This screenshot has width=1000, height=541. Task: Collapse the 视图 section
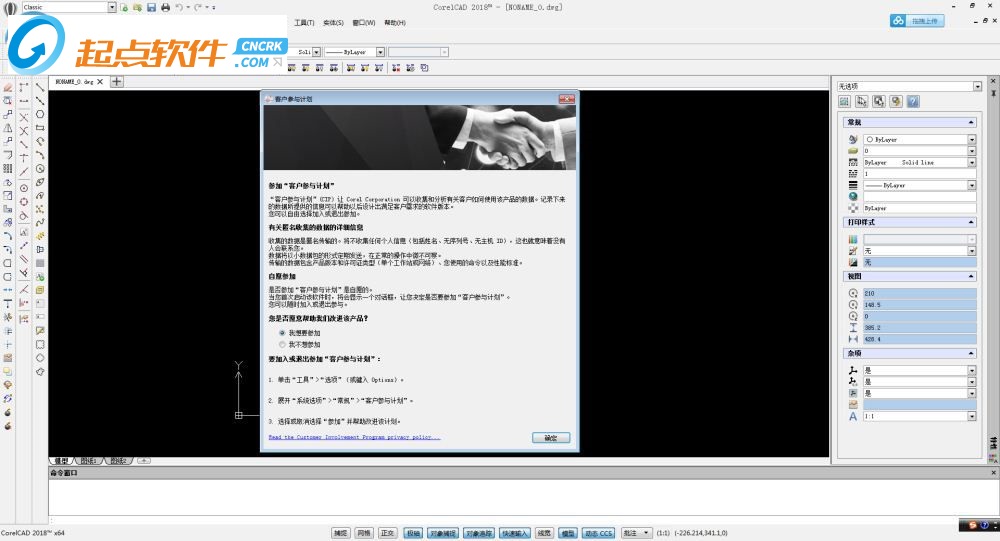971,276
